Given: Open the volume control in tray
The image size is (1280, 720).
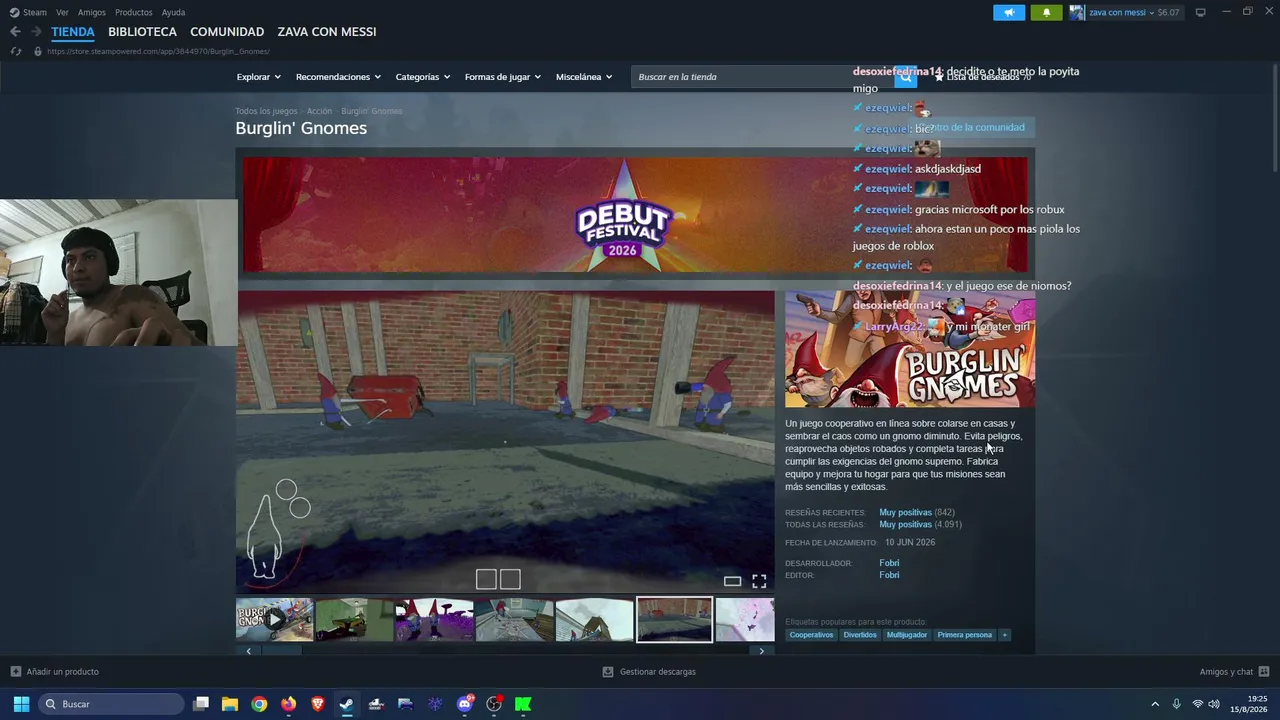Looking at the screenshot, I should coord(1214,704).
